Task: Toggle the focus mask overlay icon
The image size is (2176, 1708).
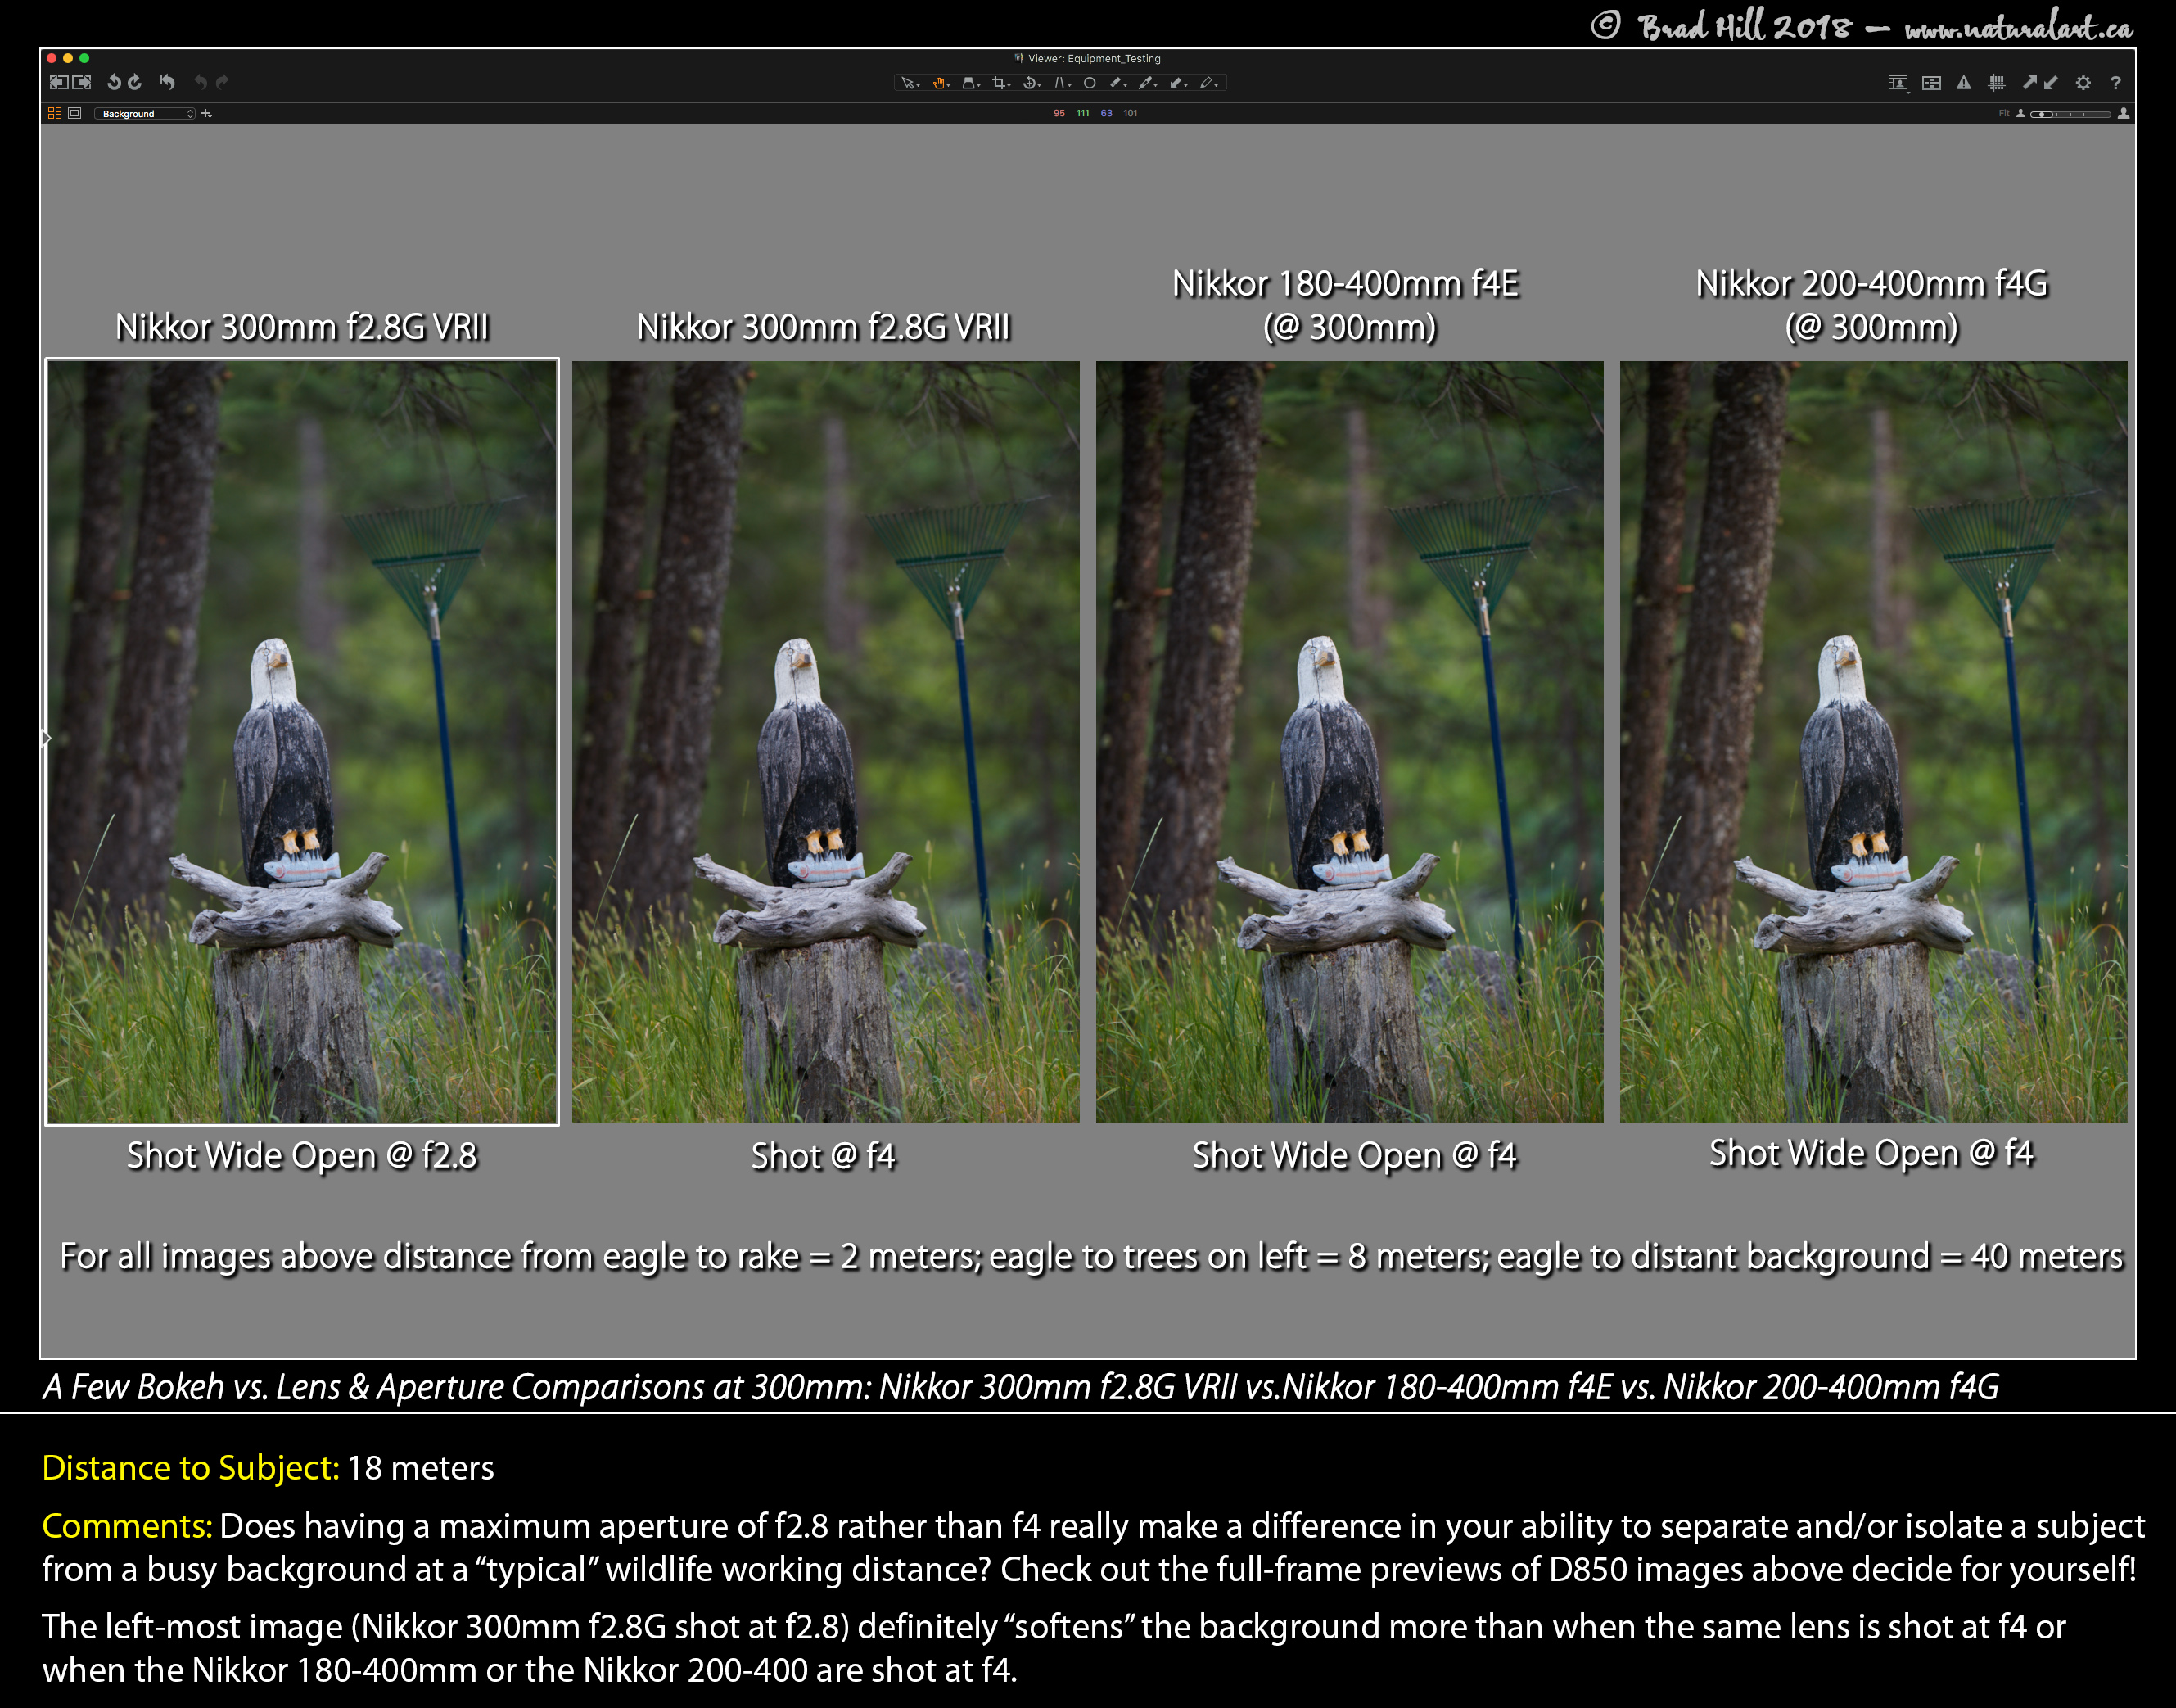Action: (1932, 83)
